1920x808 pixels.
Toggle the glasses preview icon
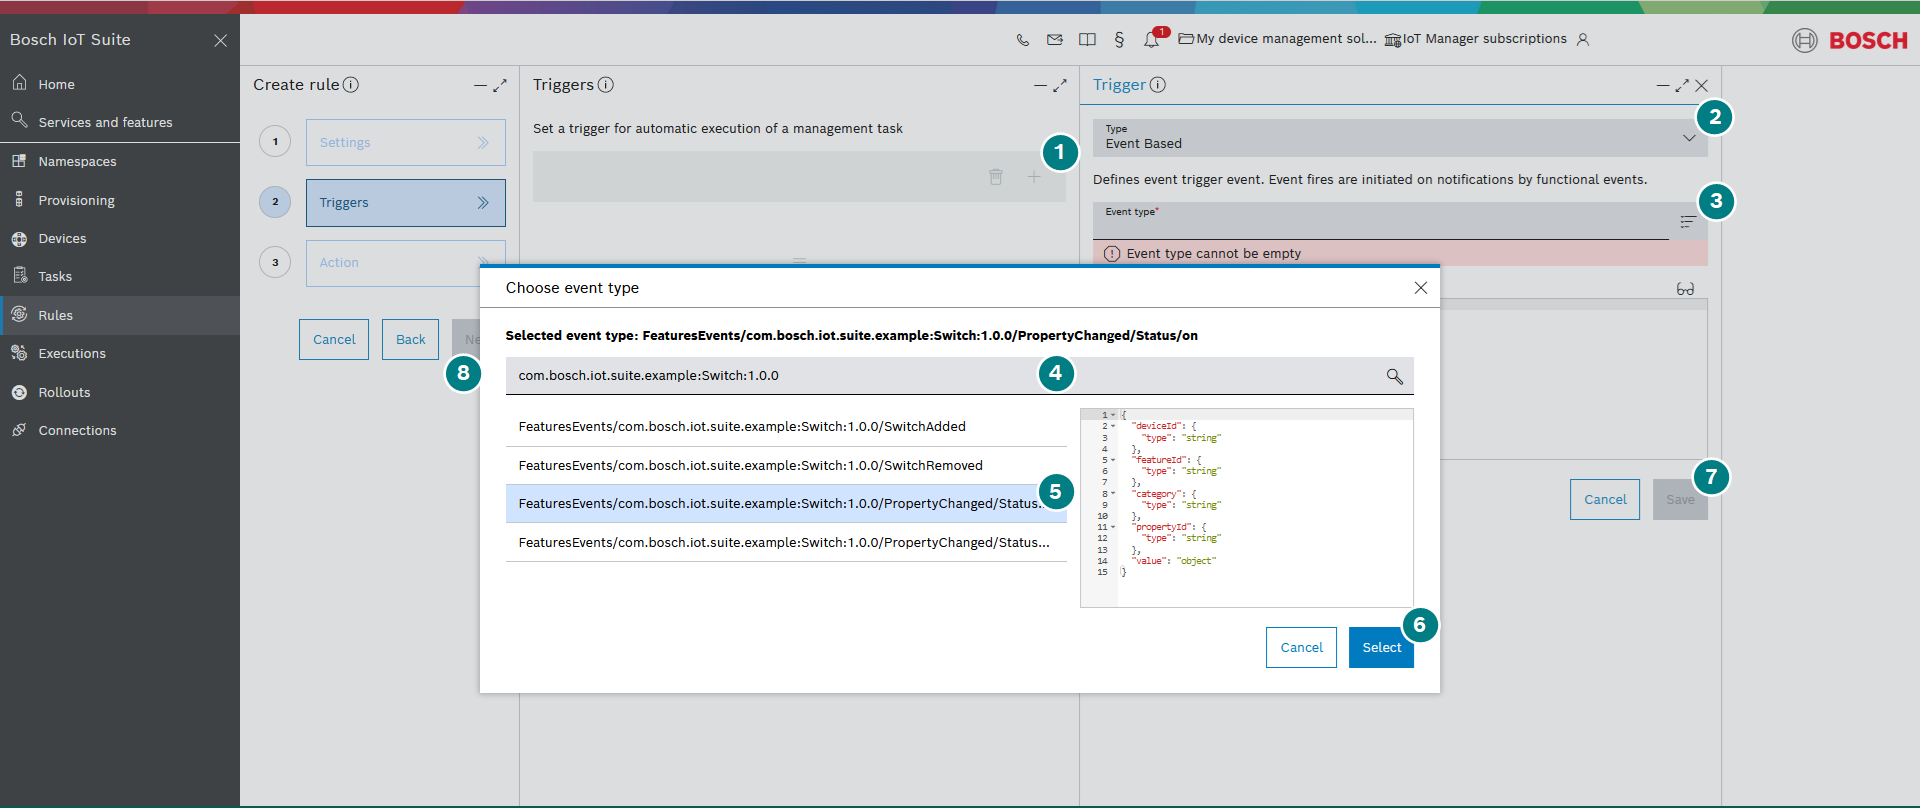[x=1685, y=289]
